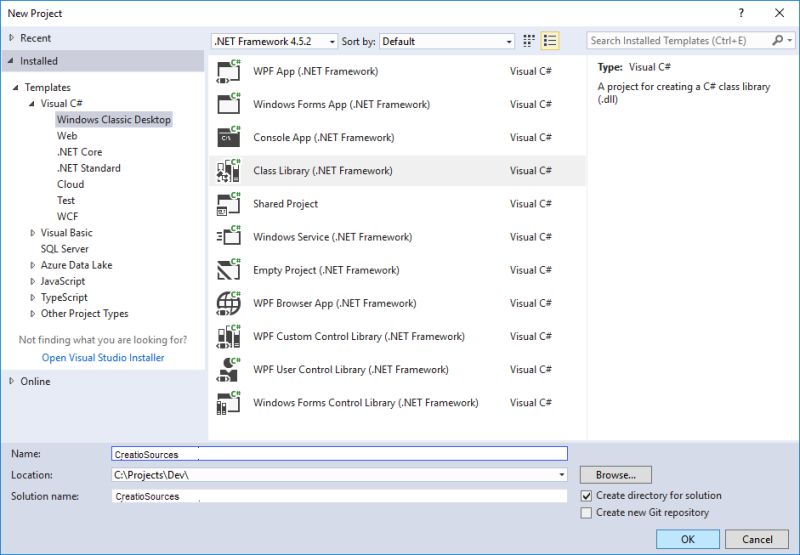Select WPF User Control Library name

(351, 370)
